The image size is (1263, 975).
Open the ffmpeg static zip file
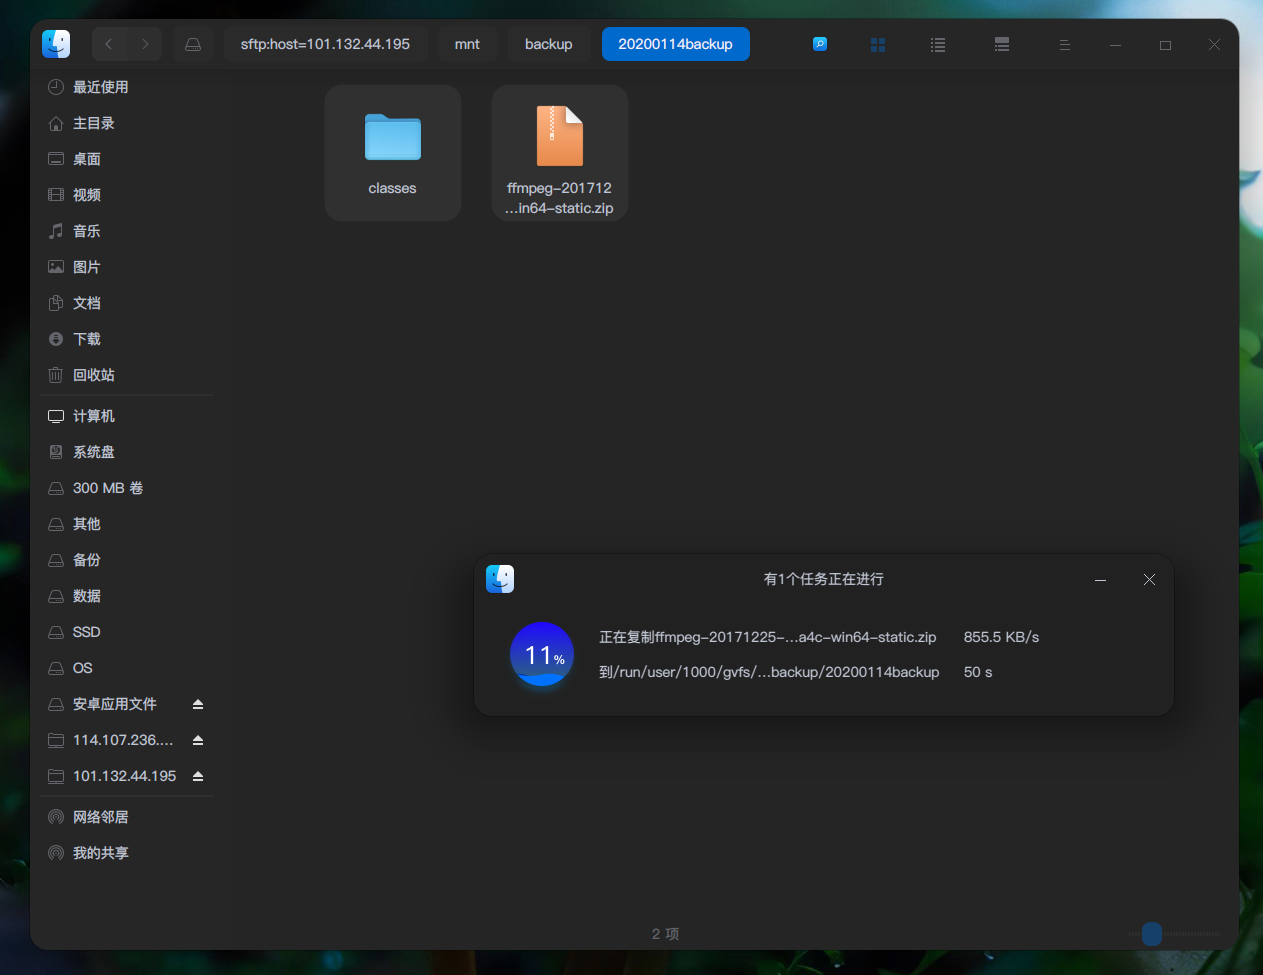[x=559, y=153]
